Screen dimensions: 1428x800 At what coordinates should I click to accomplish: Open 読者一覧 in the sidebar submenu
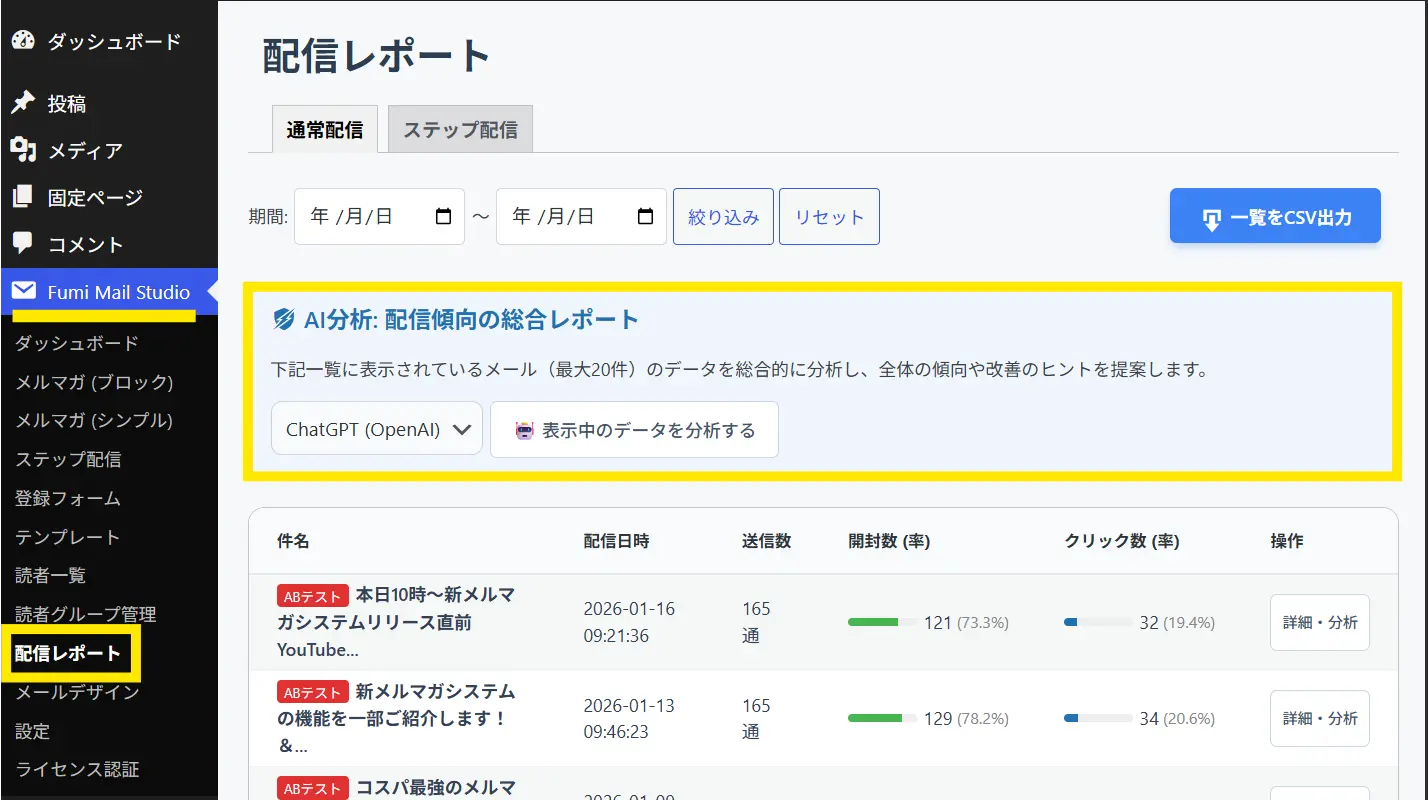(x=51, y=575)
